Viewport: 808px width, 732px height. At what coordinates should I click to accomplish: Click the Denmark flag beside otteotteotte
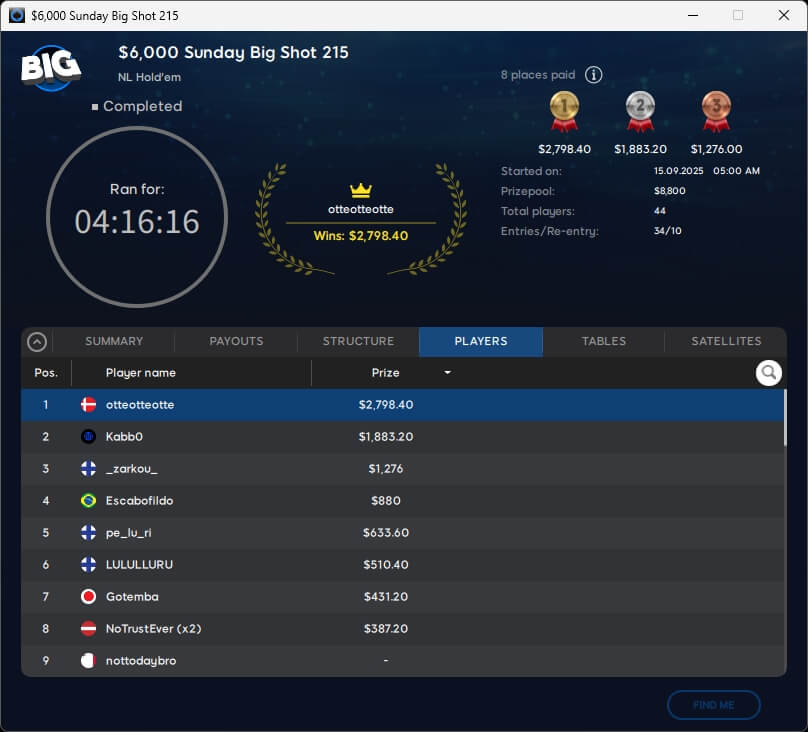[88, 405]
